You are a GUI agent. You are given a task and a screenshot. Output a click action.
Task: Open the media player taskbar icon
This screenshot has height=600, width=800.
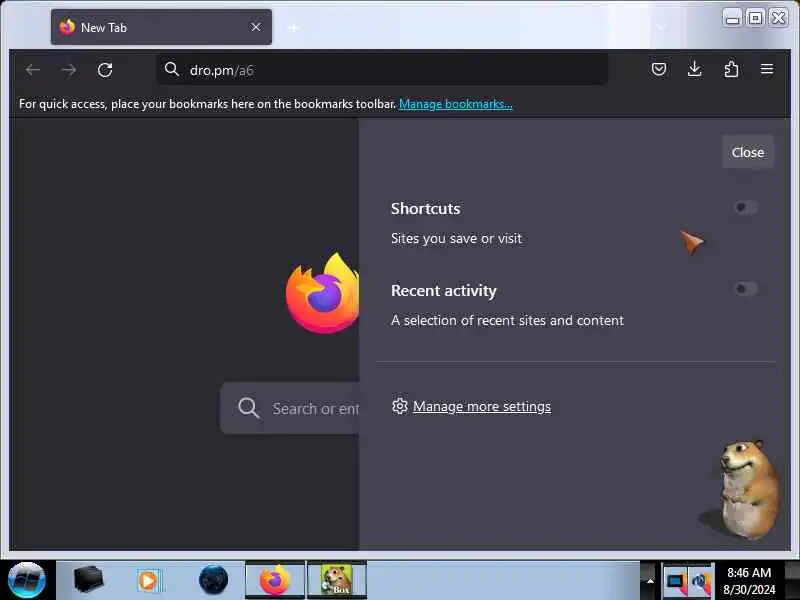click(149, 581)
